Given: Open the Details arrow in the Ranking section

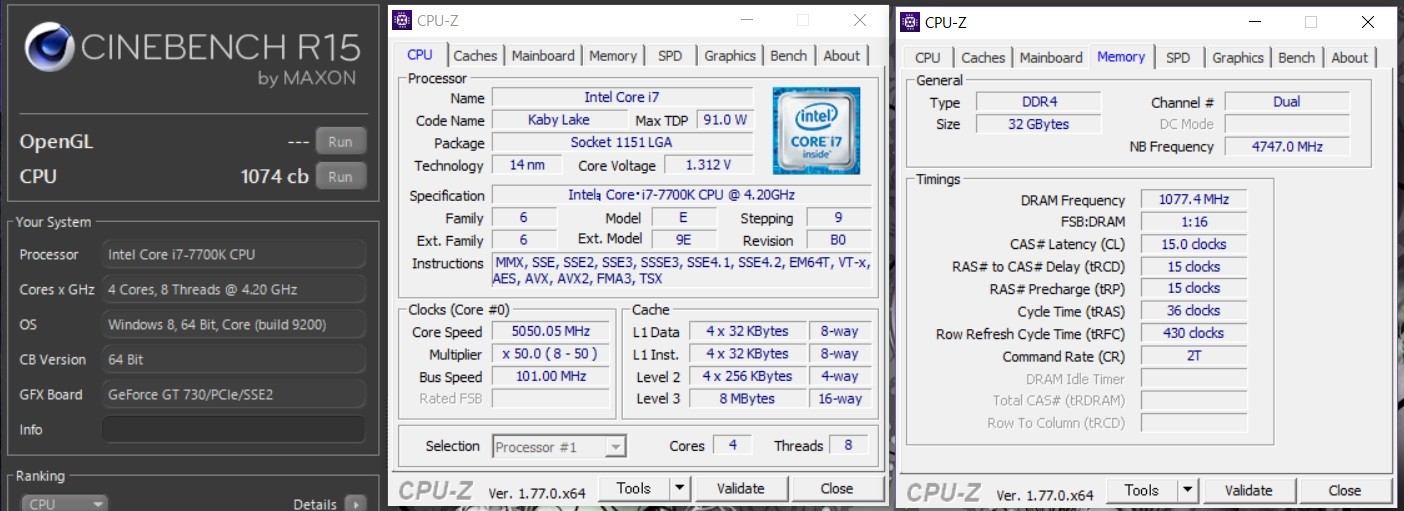Looking at the screenshot, I should pos(355,504).
